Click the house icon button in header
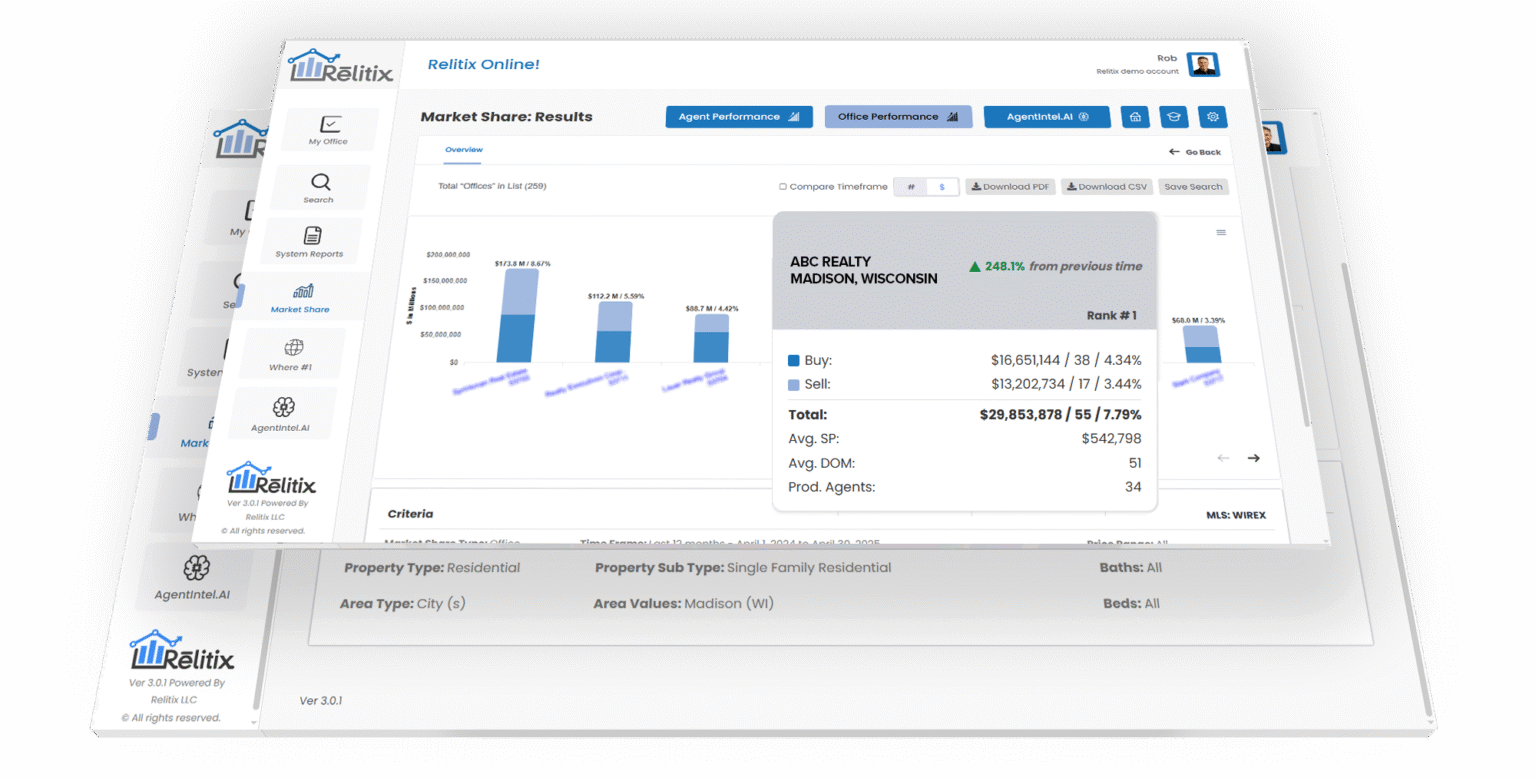The width and height of the screenshot is (1536, 778). [x=1135, y=117]
